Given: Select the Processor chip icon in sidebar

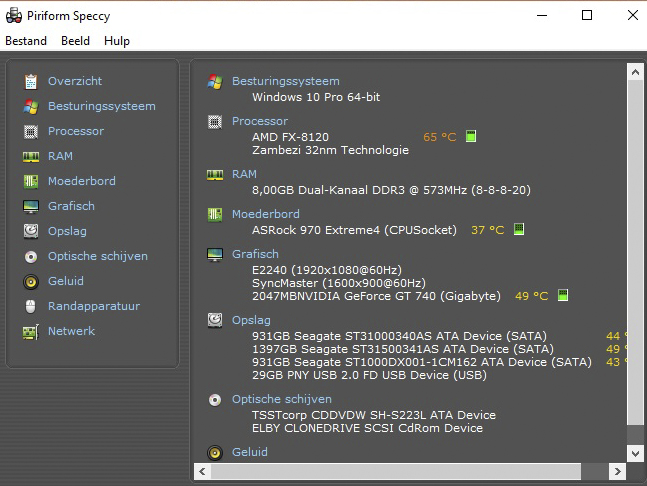Looking at the screenshot, I should pos(30,131).
